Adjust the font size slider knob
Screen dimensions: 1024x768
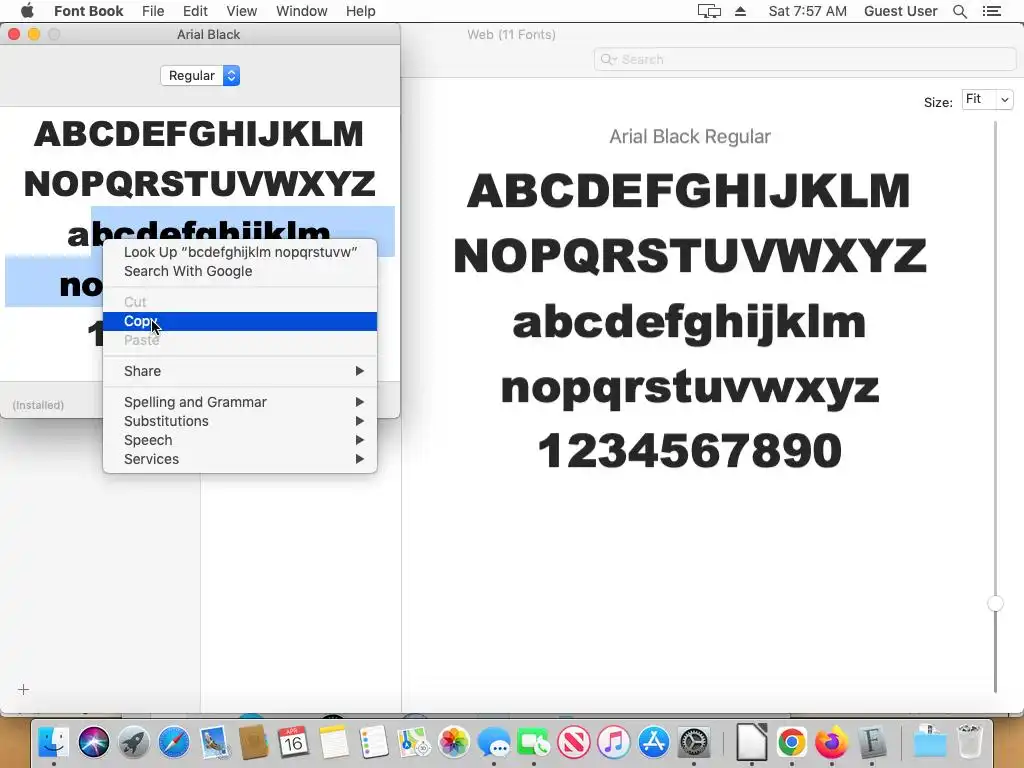[x=995, y=603]
